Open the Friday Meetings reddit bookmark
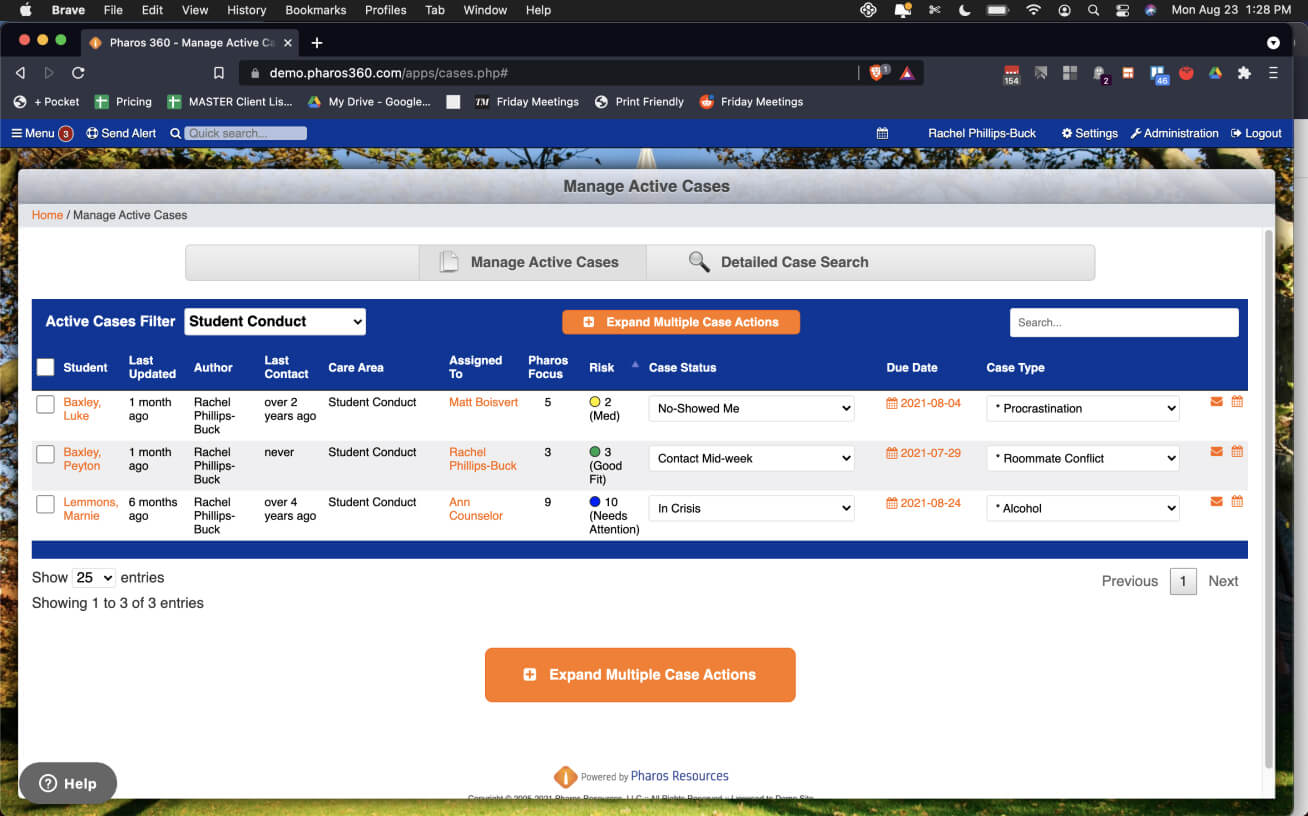This screenshot has width=1308, height=816. (x=751, y=101)
